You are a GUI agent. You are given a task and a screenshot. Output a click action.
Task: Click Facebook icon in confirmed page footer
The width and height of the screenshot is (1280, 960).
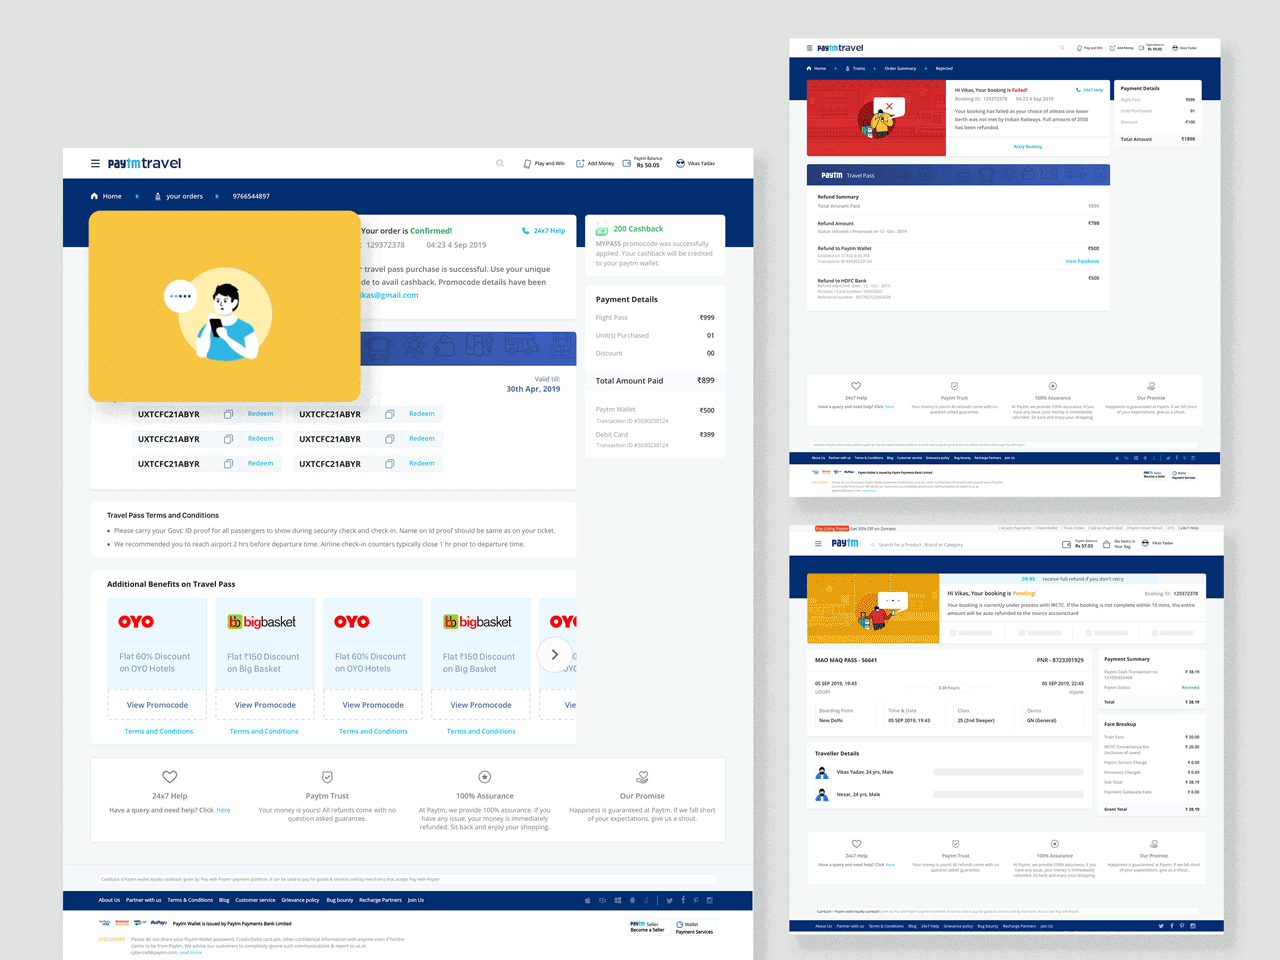click(x=683, y=900)
